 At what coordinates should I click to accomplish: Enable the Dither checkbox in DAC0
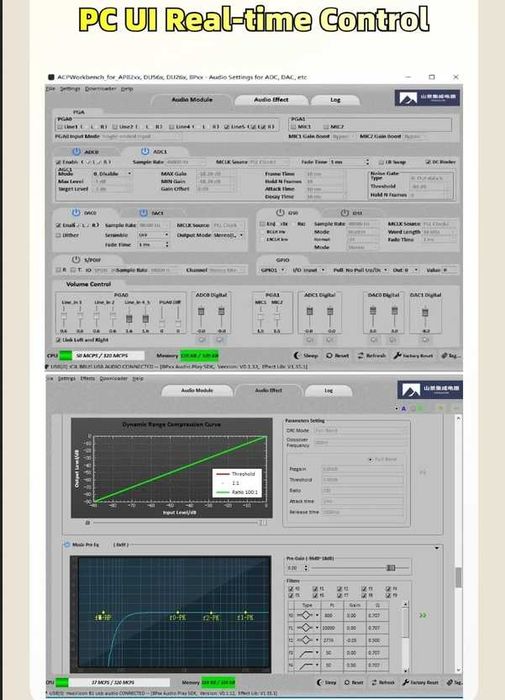click(x=58, y=235)
